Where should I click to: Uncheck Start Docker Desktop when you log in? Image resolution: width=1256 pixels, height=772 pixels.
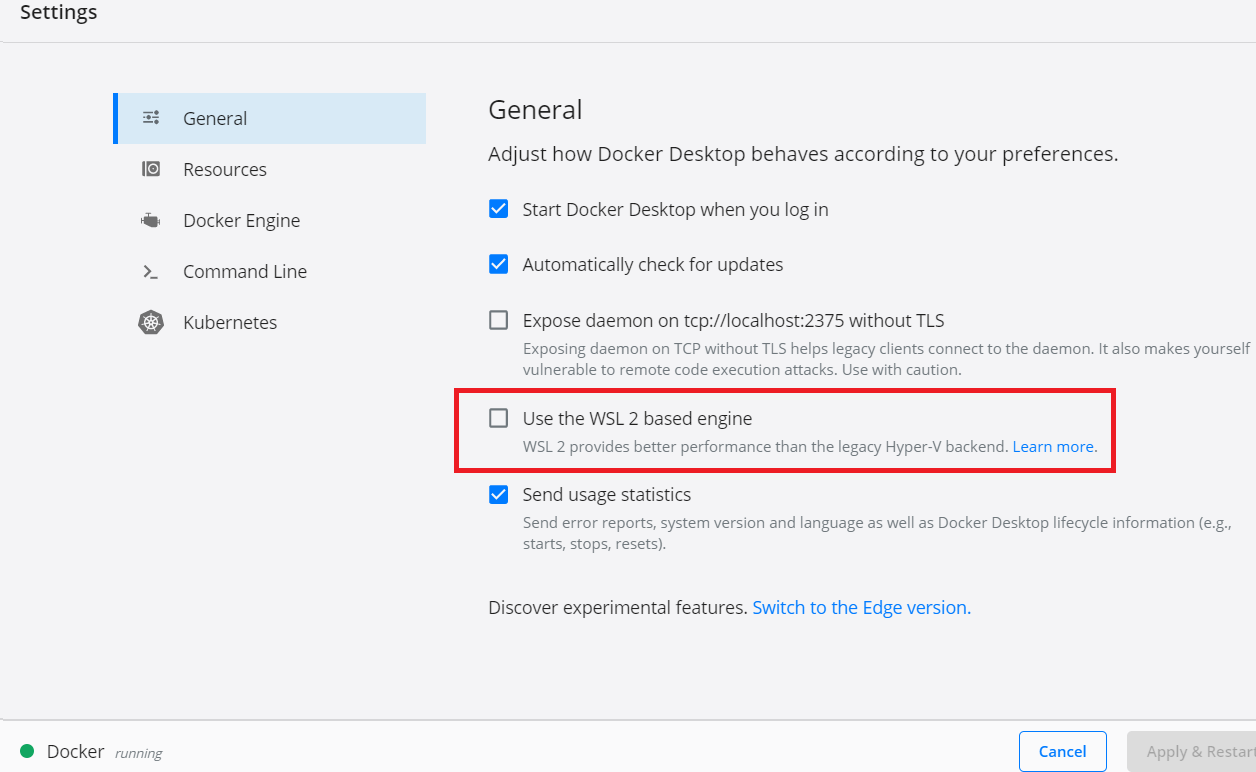coord(498,209)
